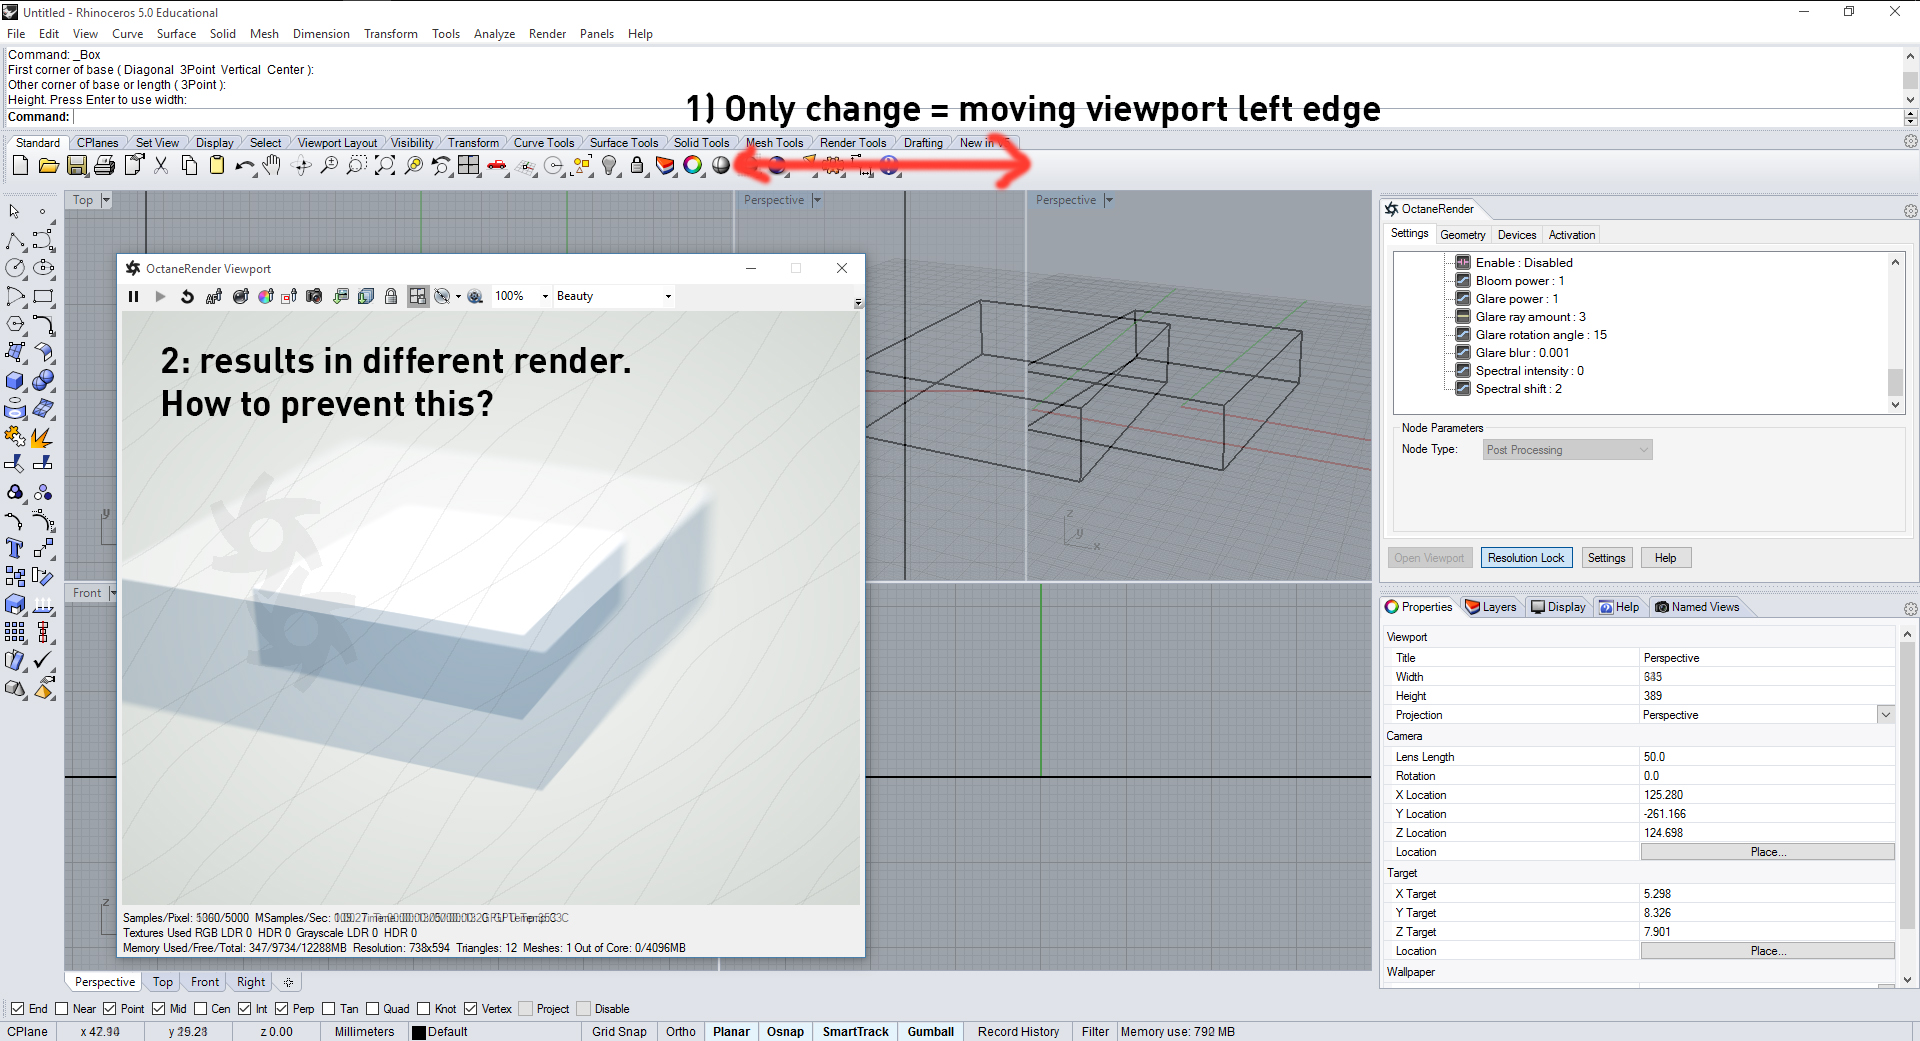
Task: Click the Undo arrow icon
Action: tap(245, 166)
